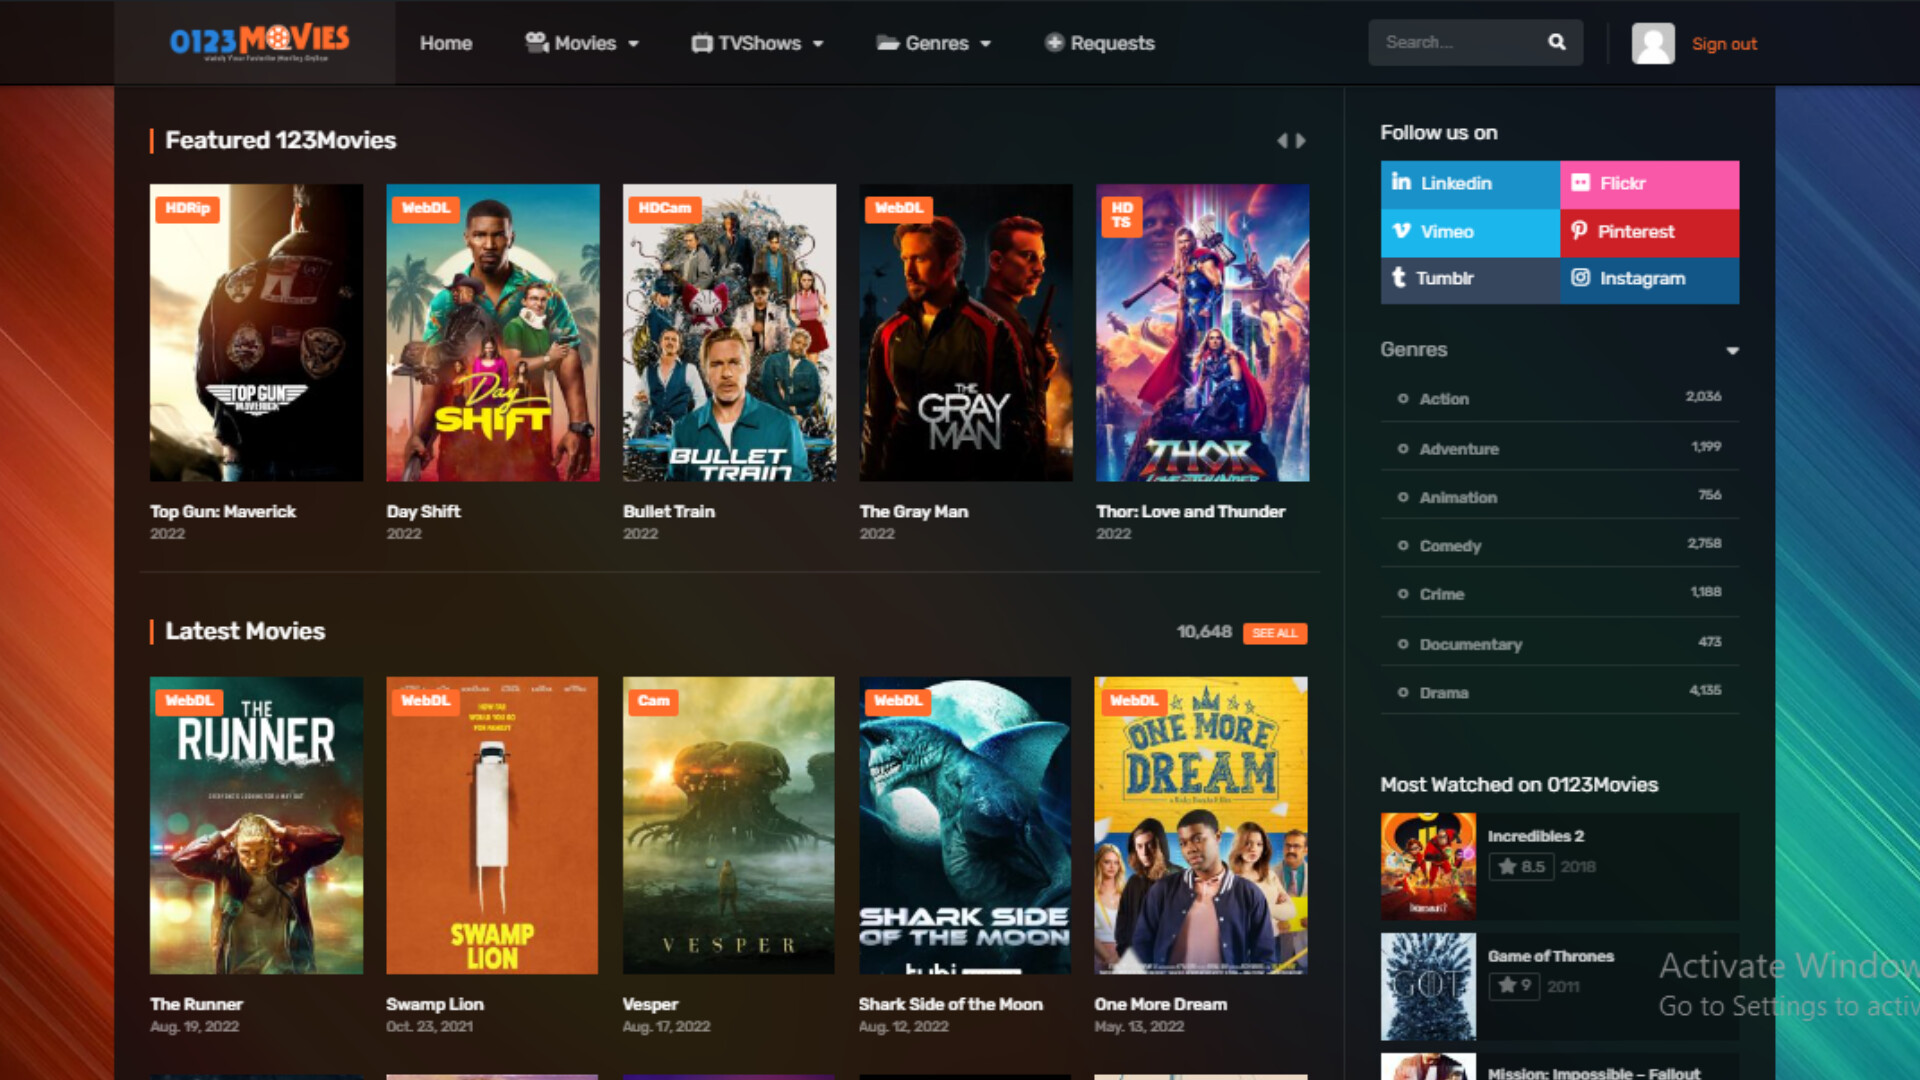Switch to the Home menu item
The width and height of the screenshot is (1920, 1080).
click(x=446, y=43)
